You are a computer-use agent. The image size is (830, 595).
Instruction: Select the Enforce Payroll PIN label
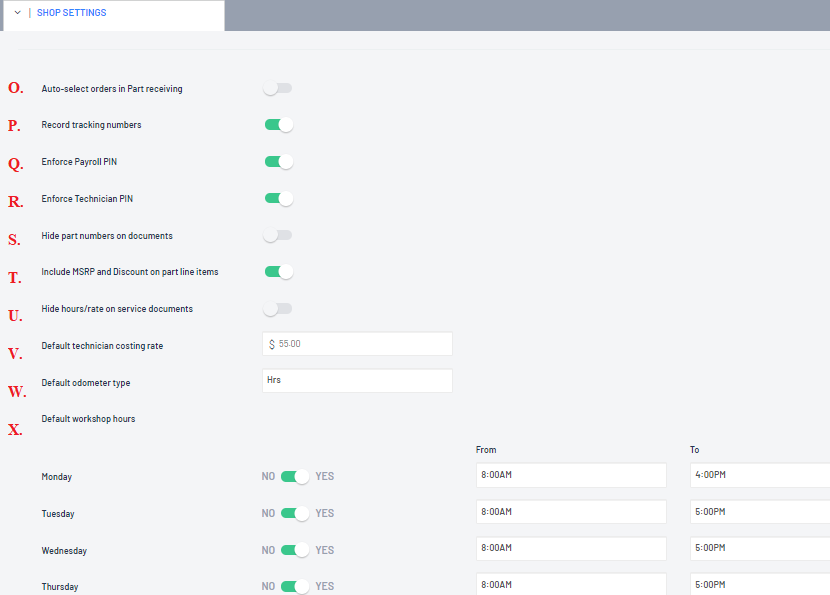(x=79, y=162)
